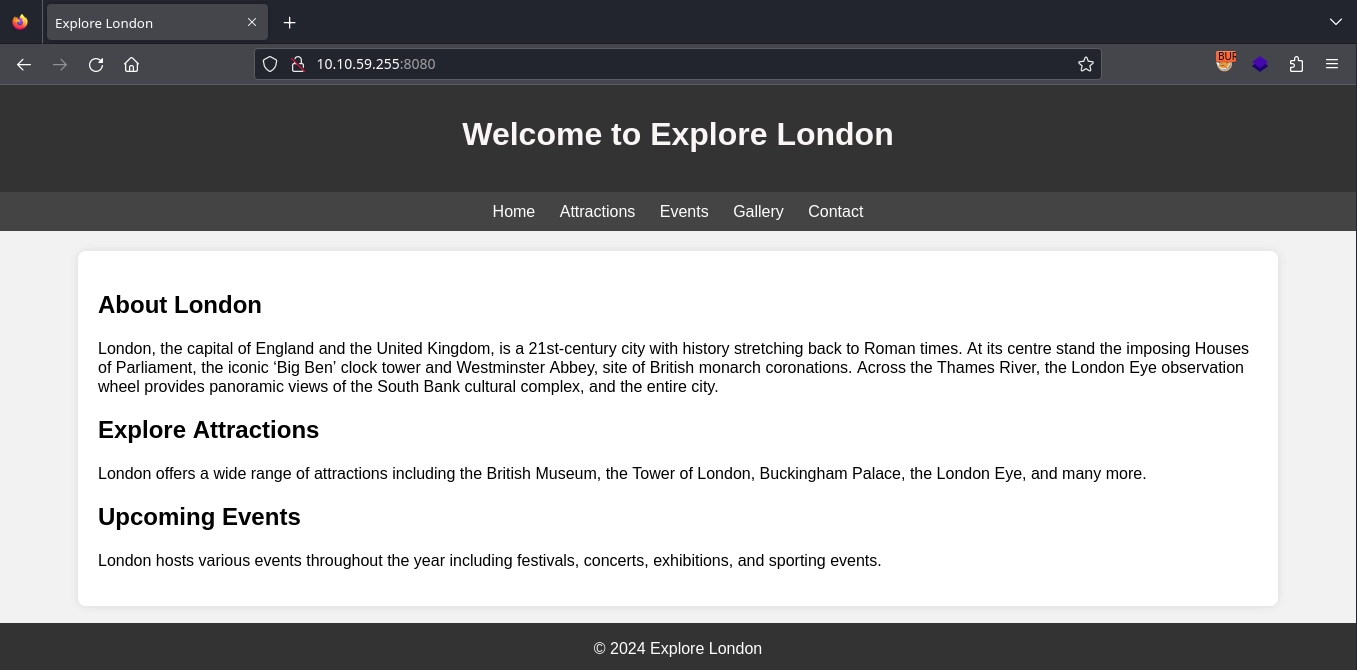Close the Explore London tab
The image size is (1357, 670).
pyautogui.click(x=252, y=22)
